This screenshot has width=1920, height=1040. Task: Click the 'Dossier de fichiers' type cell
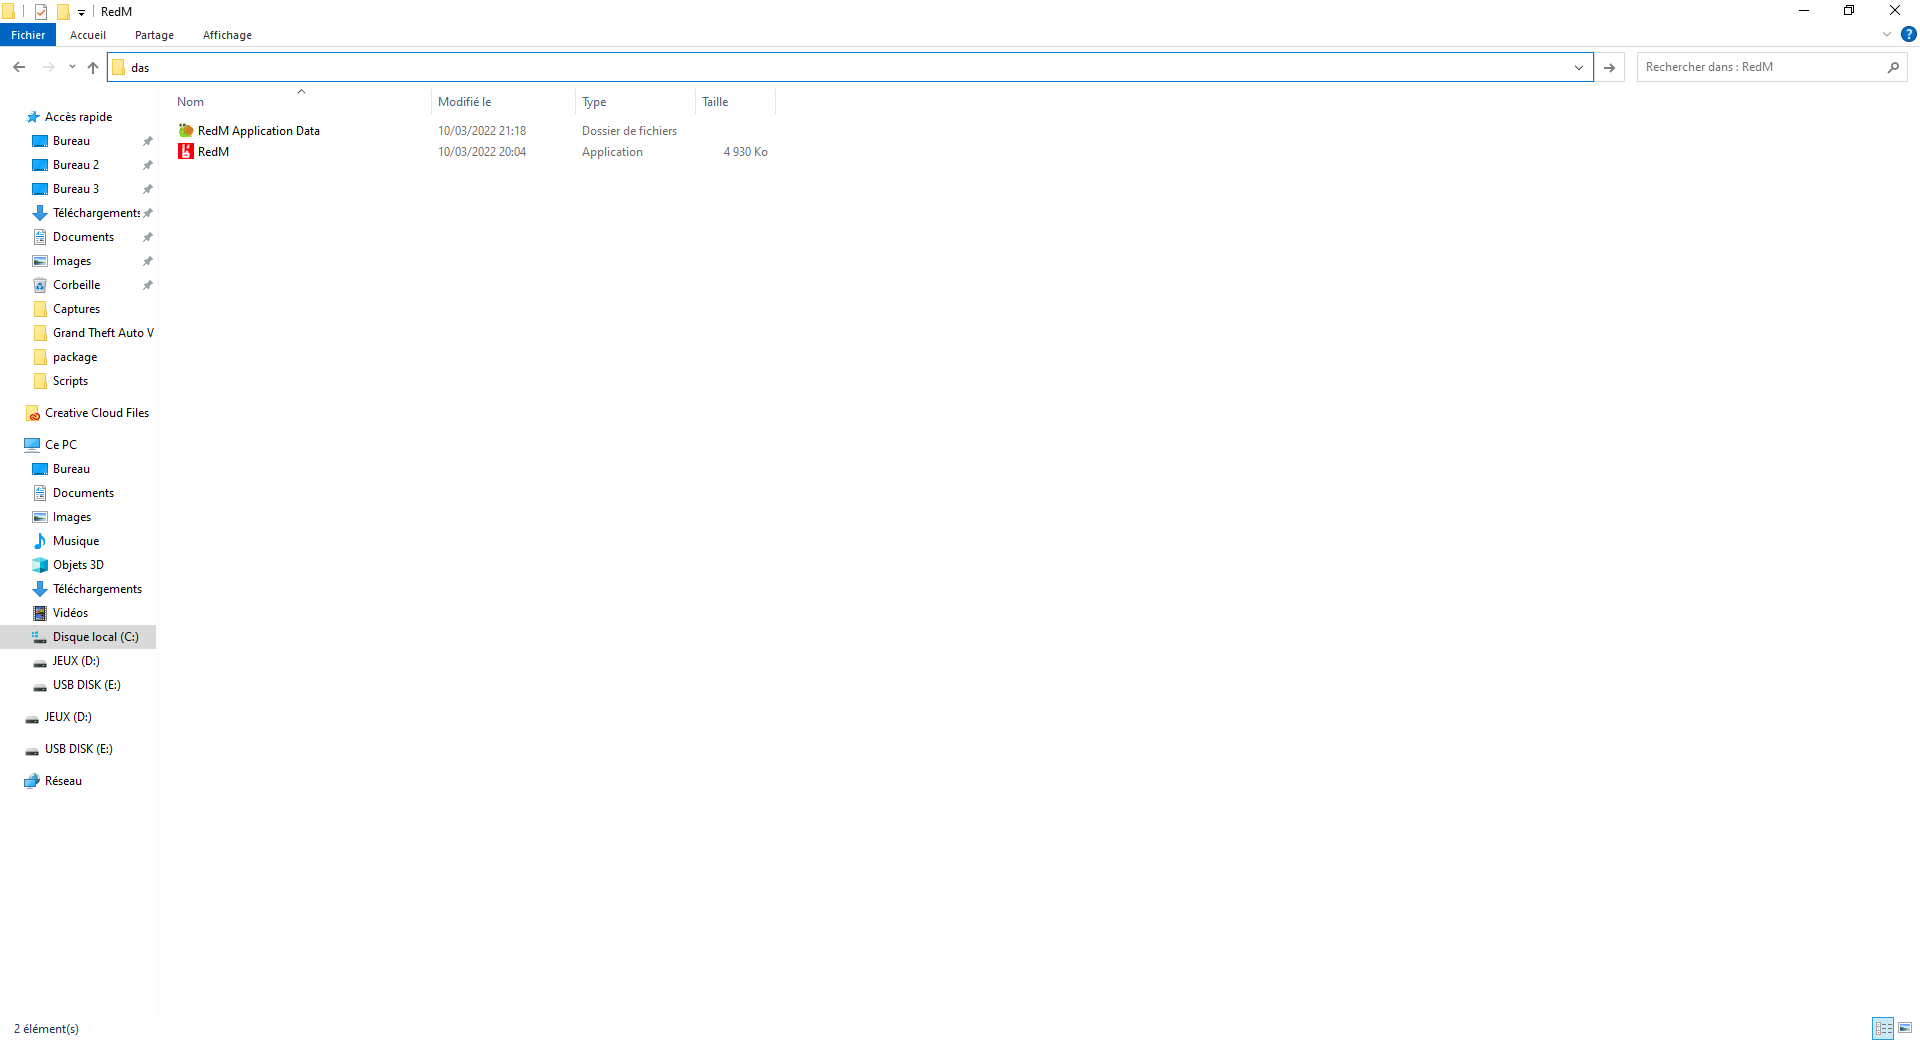click(x=629, y=131)
